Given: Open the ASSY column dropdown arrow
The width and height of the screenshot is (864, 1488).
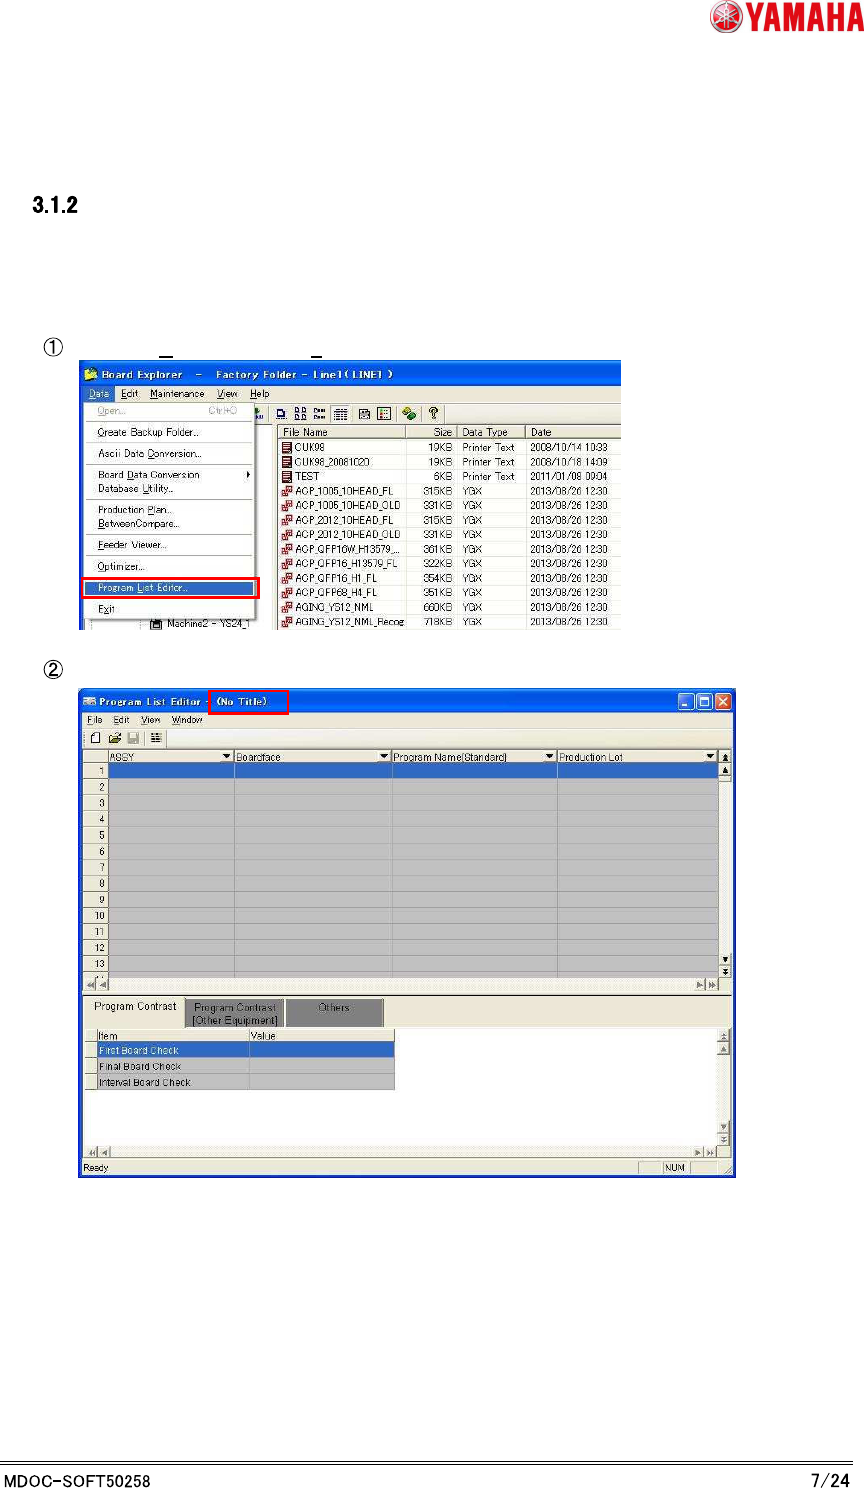Looking at the screenshot, I should pyautogui.click(x=226, y=757).
